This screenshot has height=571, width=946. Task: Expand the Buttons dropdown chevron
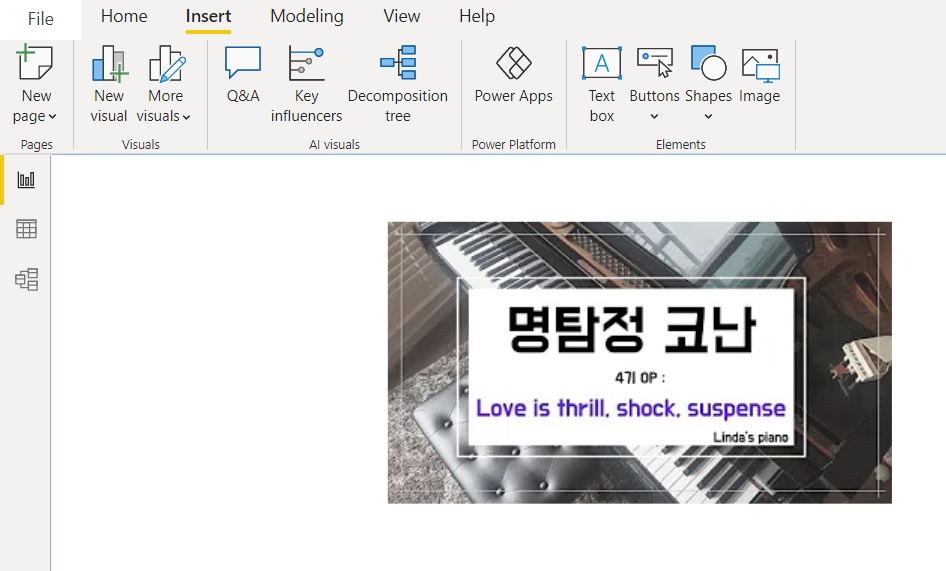[654, 116]
